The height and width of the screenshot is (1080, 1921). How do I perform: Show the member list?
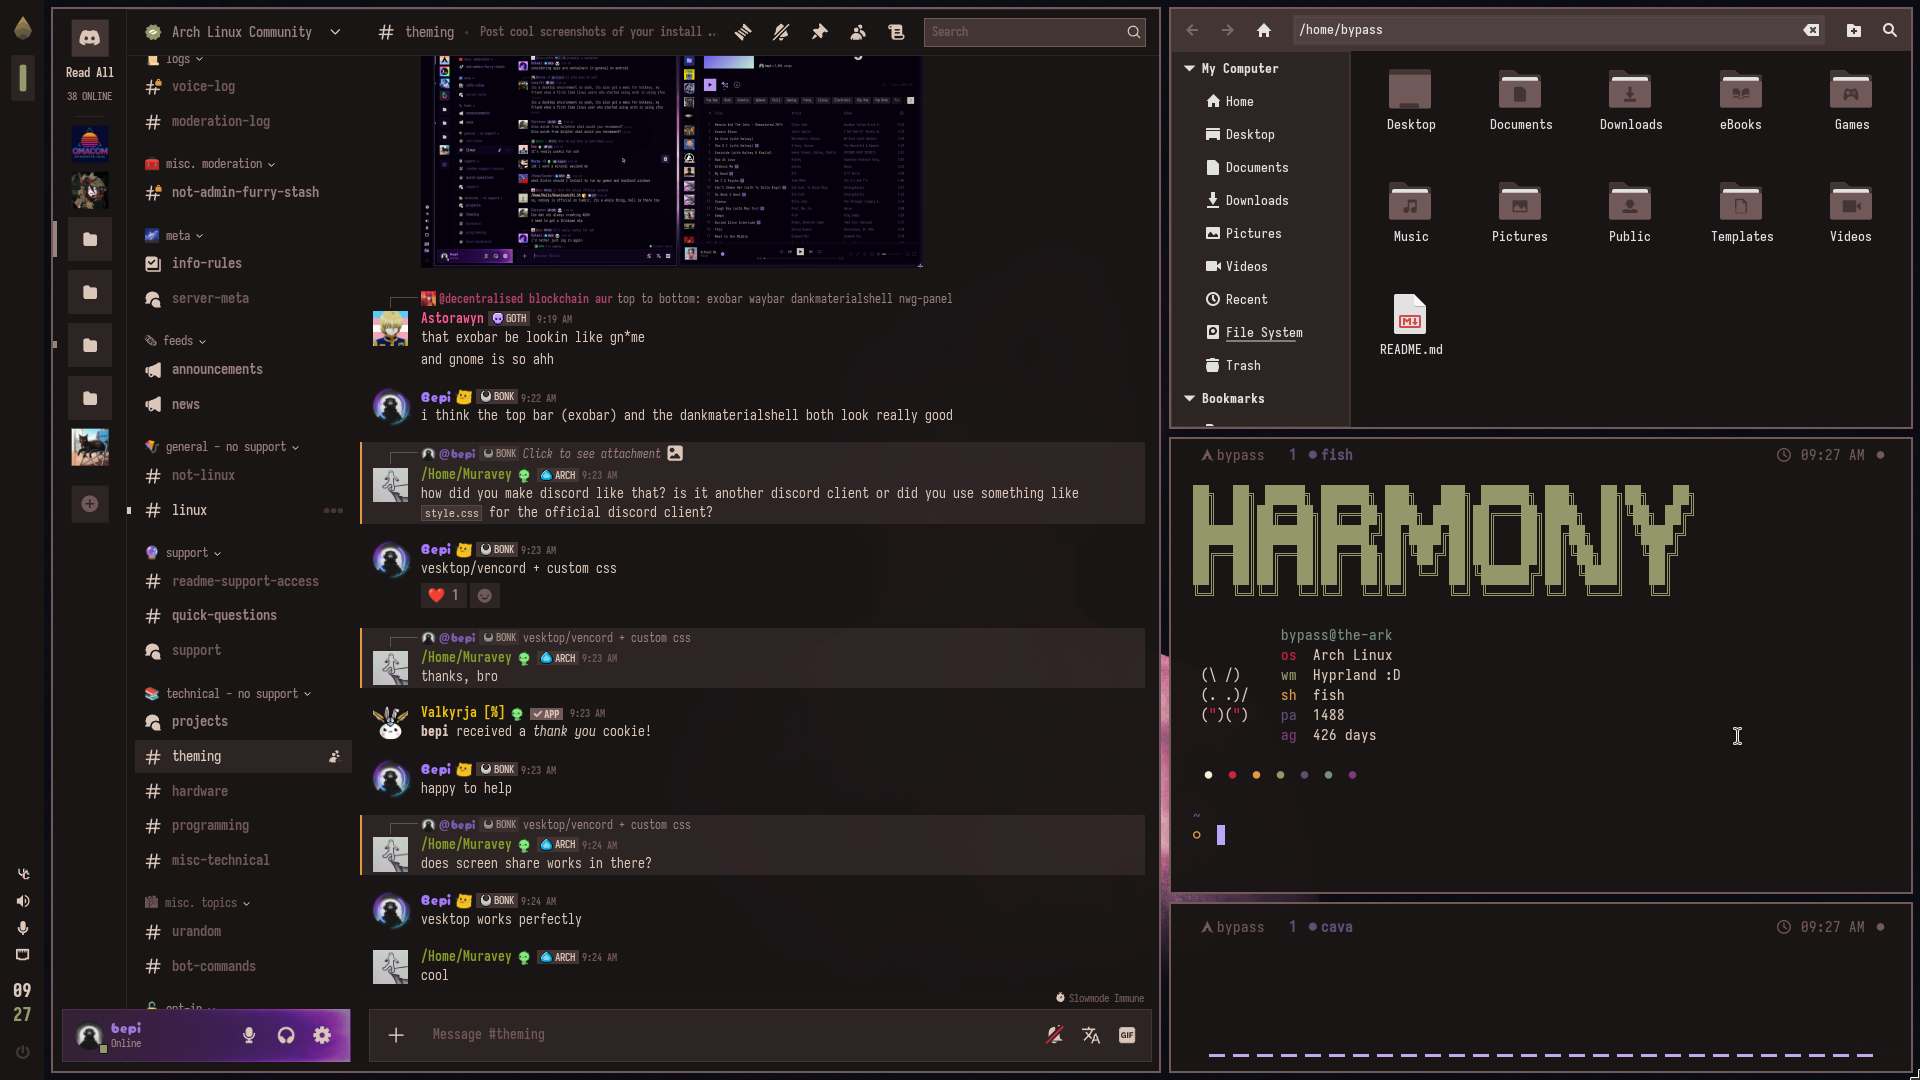(x=858, y=32)
